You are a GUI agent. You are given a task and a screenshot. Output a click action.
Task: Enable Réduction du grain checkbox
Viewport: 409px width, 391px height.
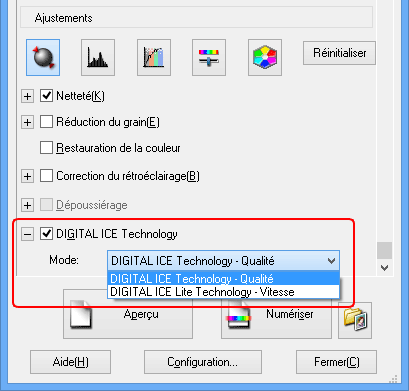(x=46, y=122)
